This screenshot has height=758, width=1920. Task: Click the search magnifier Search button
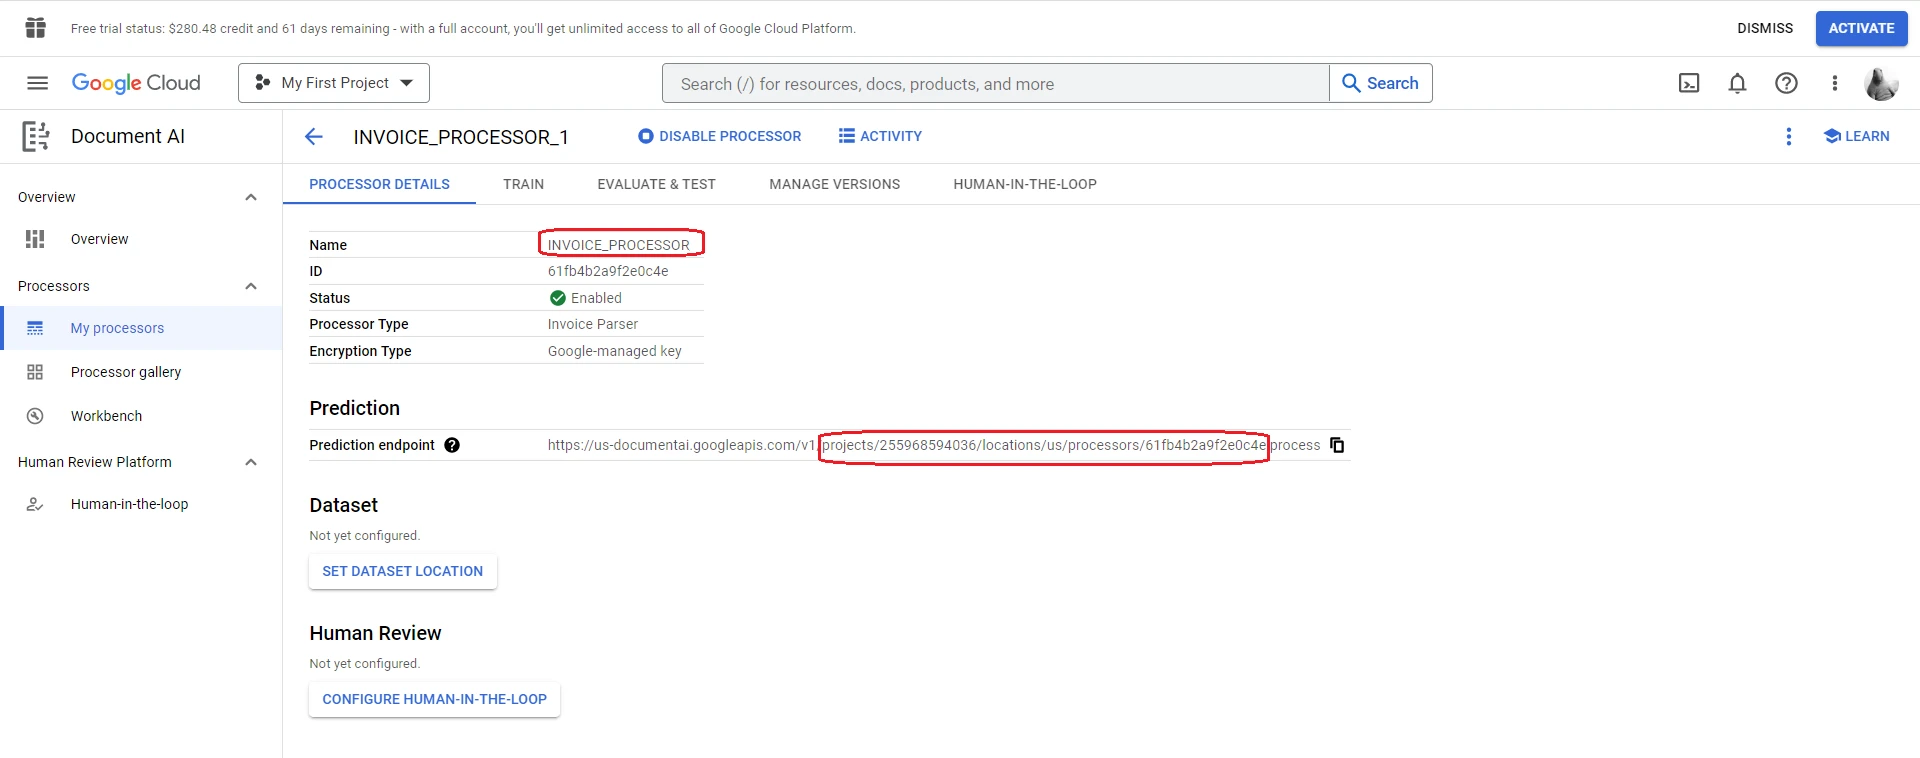[x=1380, y=83]
